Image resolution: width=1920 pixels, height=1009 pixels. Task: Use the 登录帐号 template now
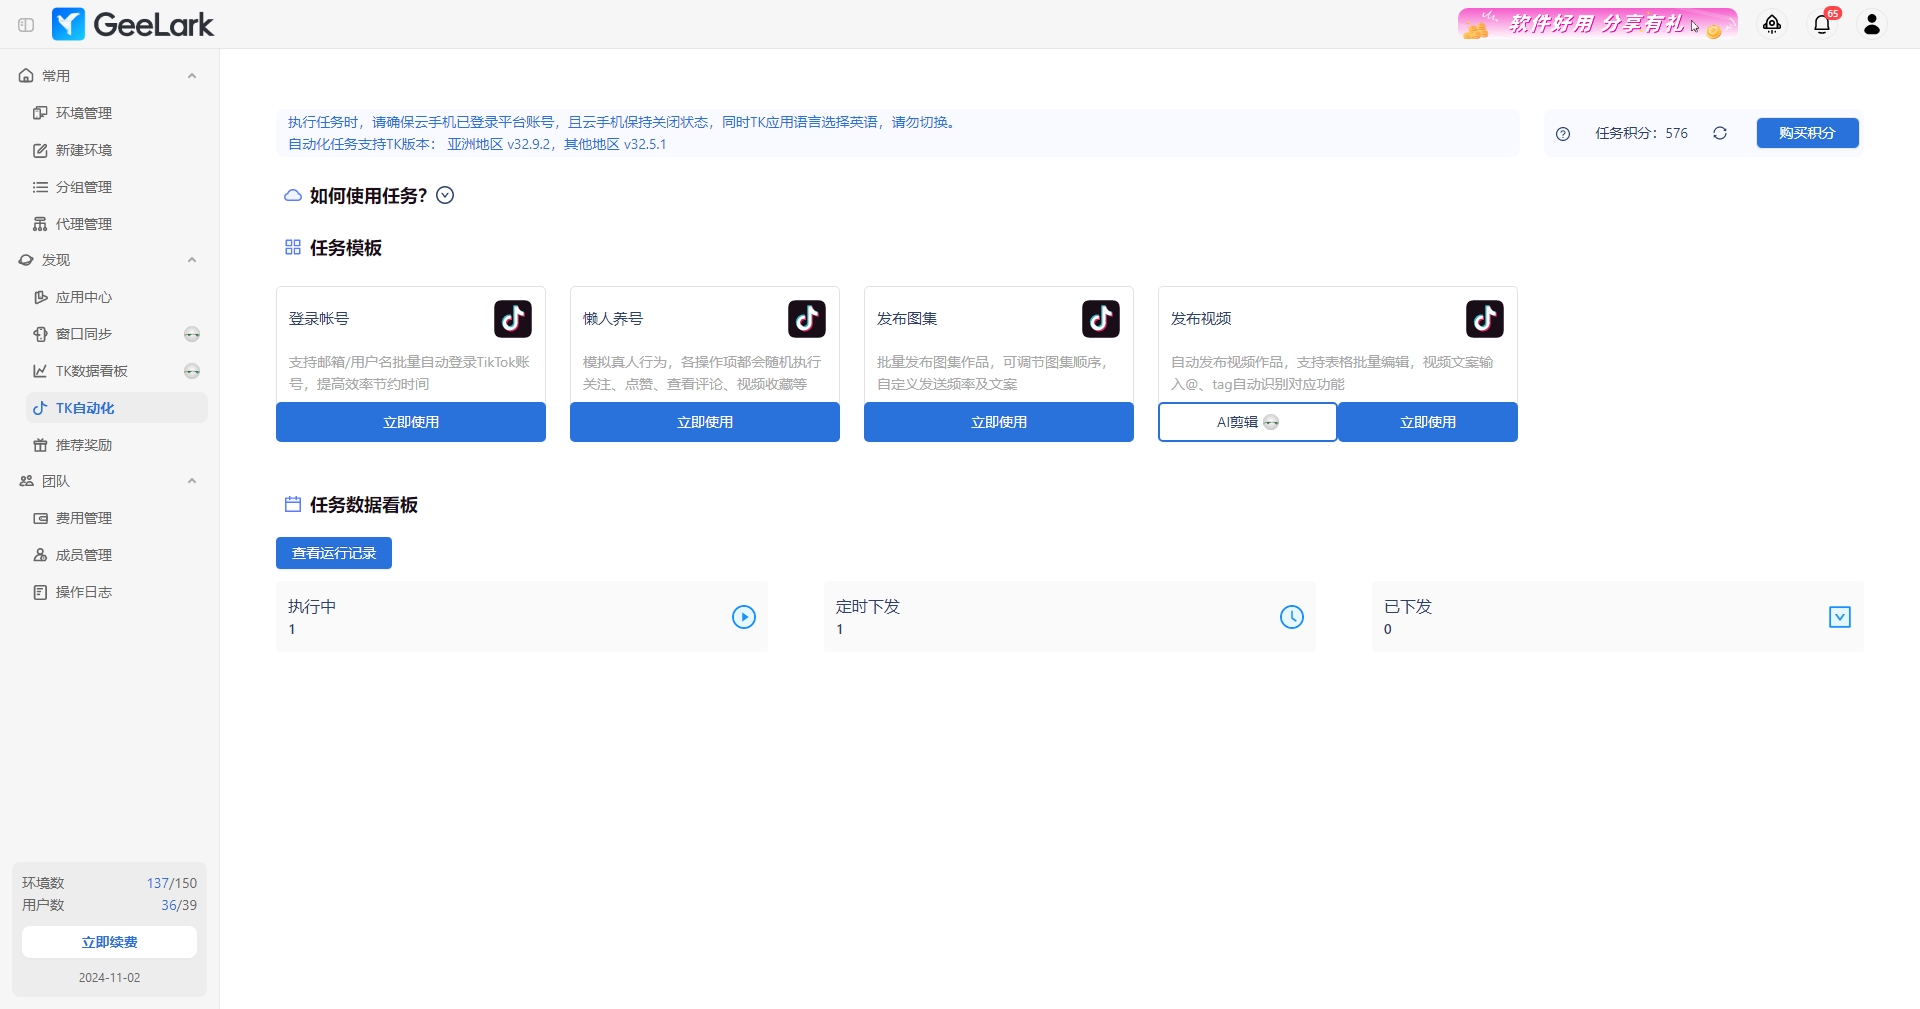[x=411, y=422]
